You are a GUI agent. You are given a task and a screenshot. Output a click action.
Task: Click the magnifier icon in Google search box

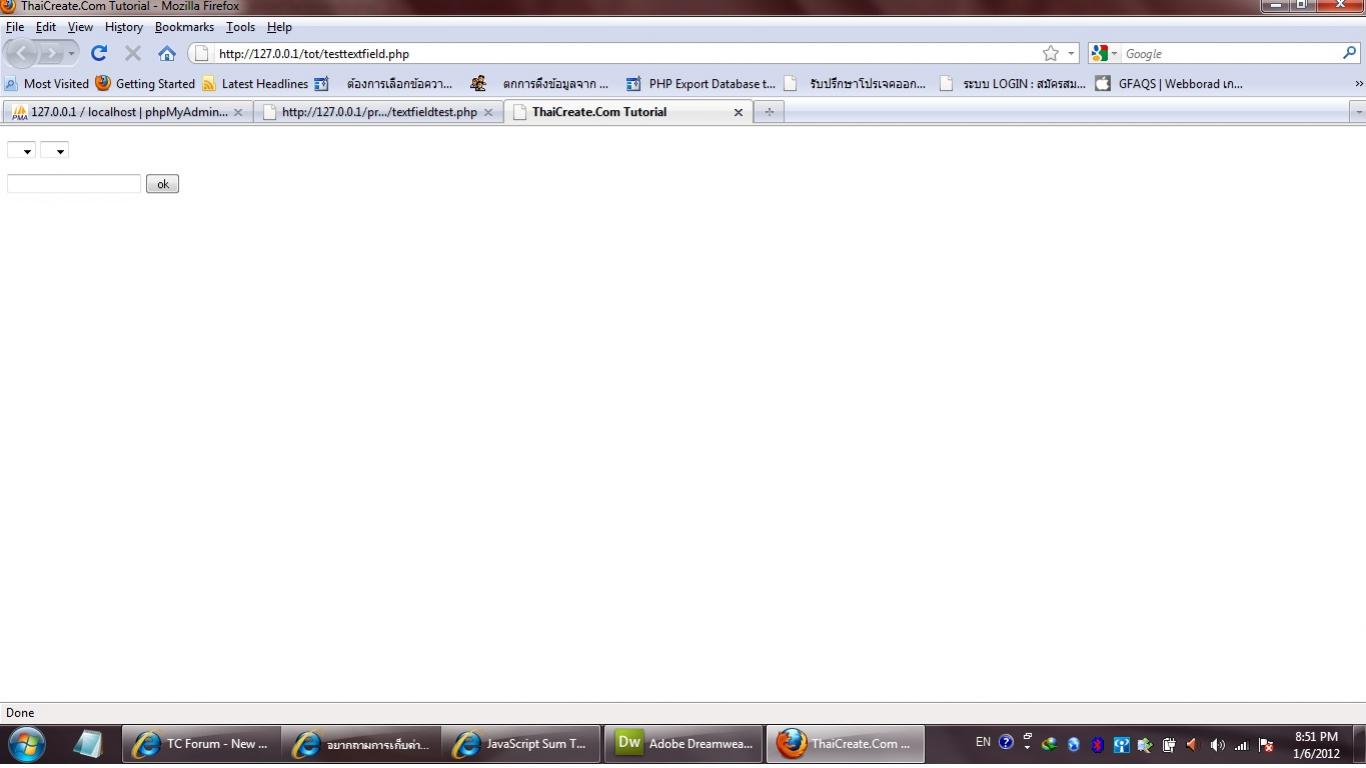1350,54
